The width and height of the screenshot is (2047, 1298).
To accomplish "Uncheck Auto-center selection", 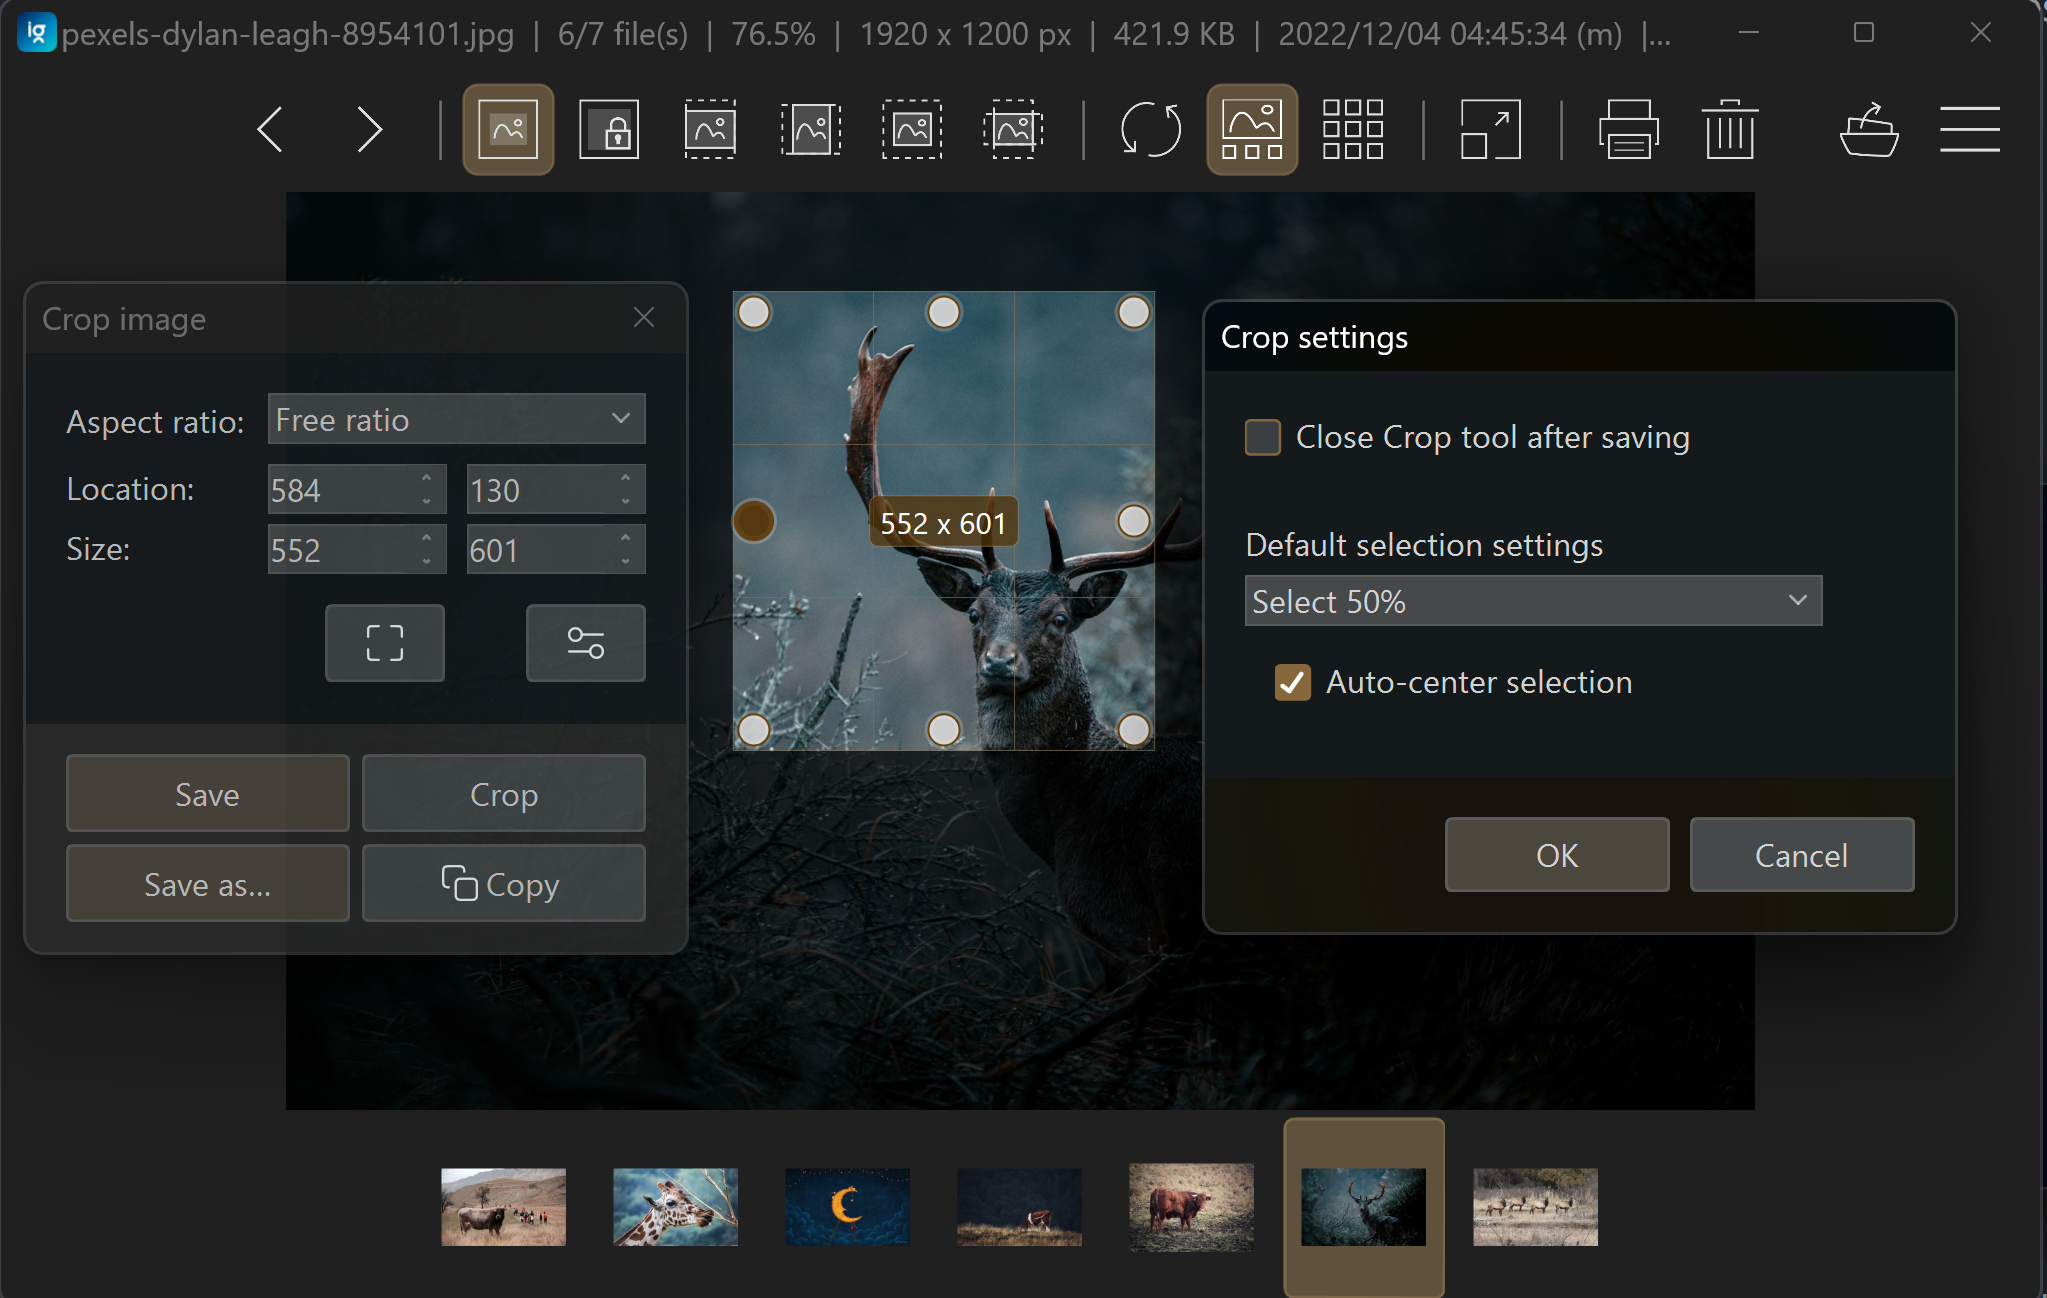I will pyautogui.click(x=1292, y=682).
